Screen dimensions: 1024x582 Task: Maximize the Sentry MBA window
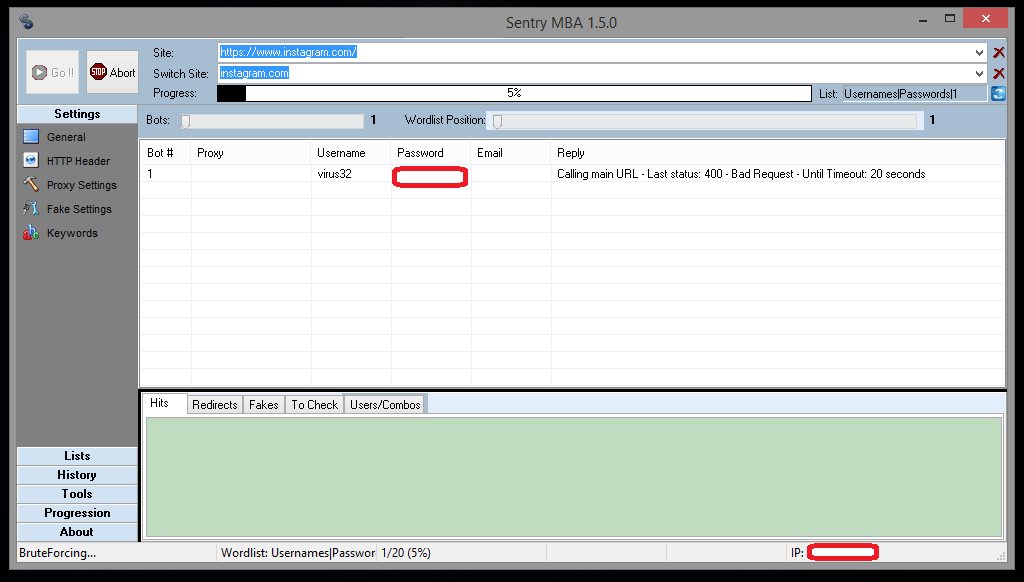[x=950, y=19]
